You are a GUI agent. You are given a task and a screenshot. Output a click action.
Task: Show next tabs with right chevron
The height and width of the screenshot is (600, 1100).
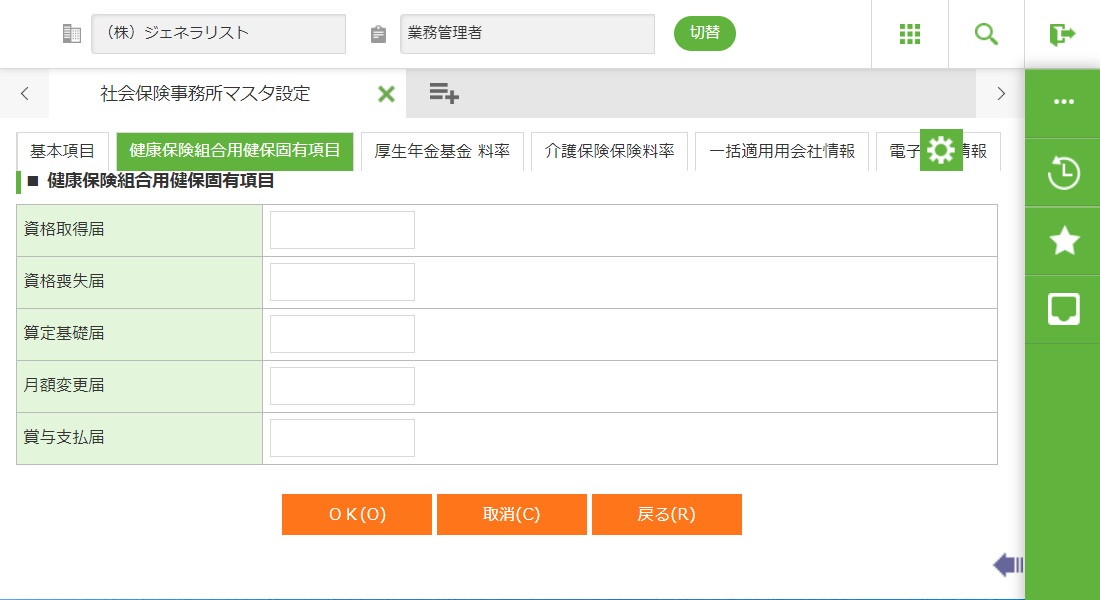(1000, 93)
